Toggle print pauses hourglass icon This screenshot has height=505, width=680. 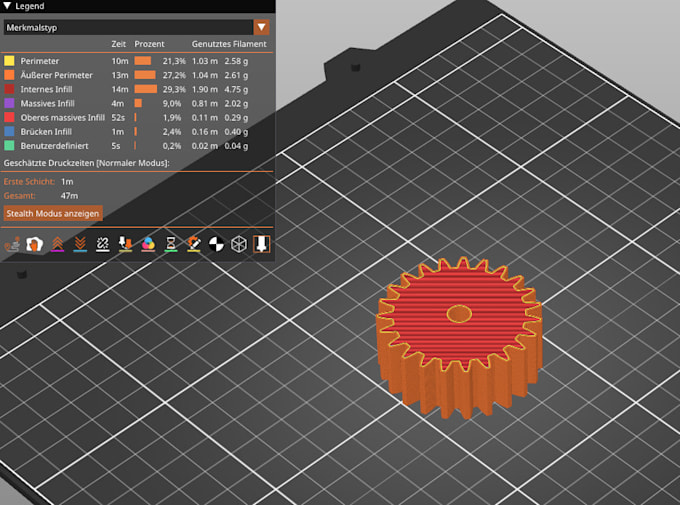click(x=171, y=244)
